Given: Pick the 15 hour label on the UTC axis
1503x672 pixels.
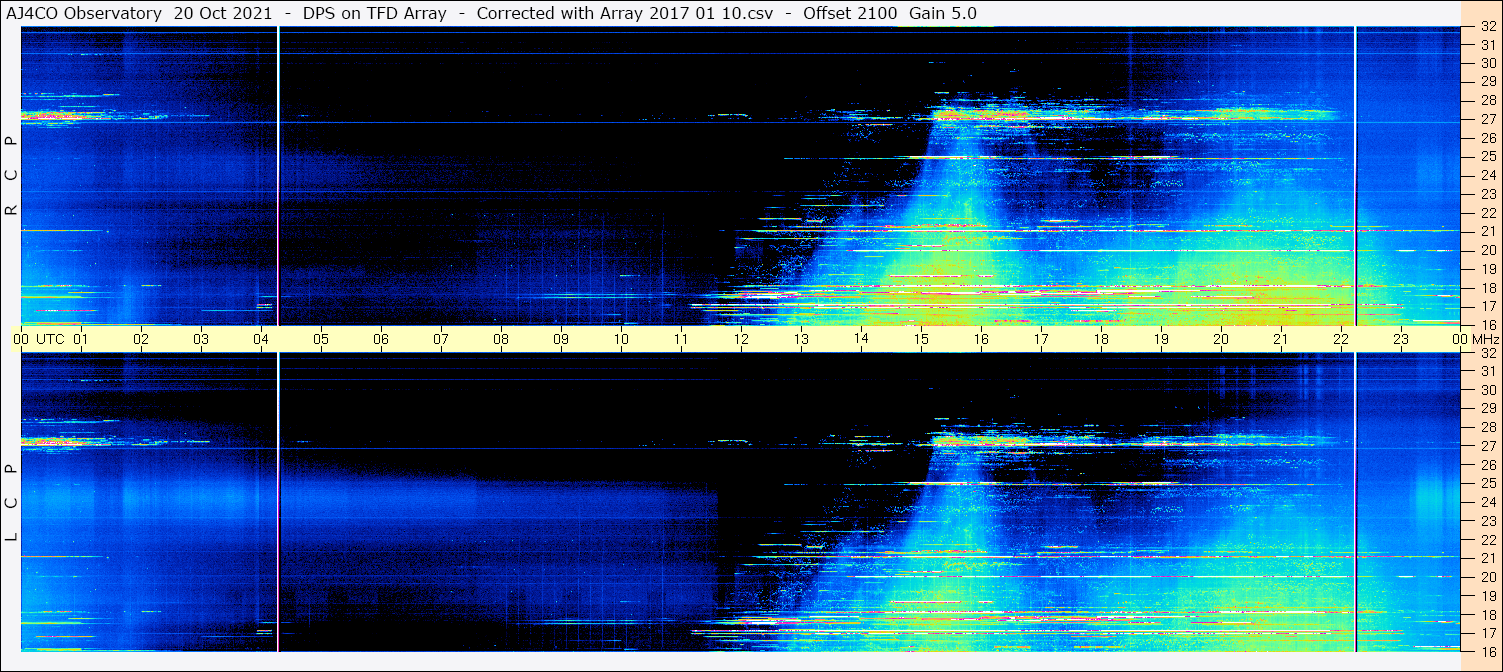Looking at the screenshot, I should click(x=921, y=339).
